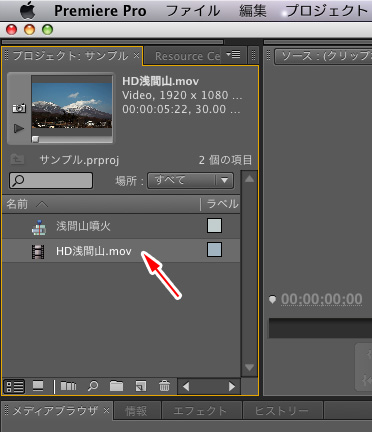
Task: Switch to the エフェクト tab
Action: point(200,411)
